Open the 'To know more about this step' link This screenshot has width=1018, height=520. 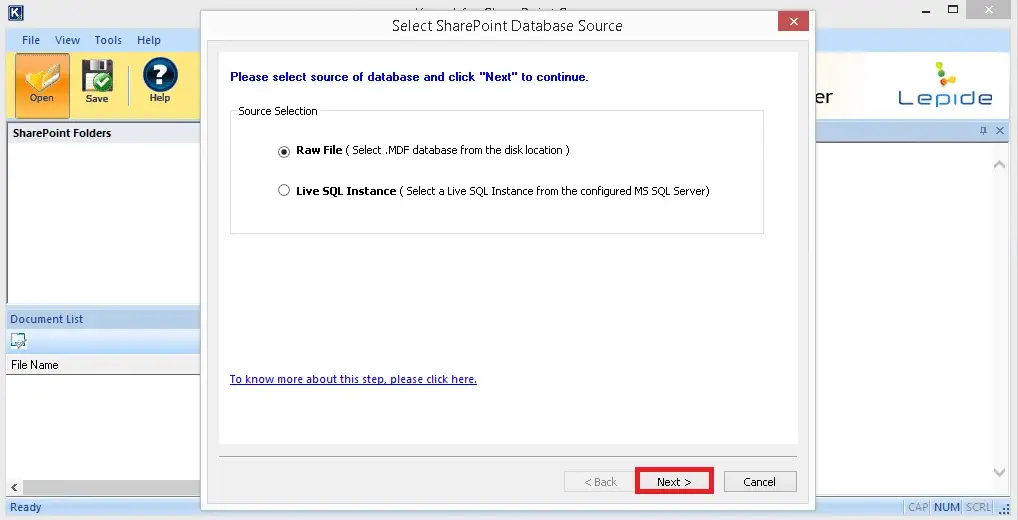[353, 379]
